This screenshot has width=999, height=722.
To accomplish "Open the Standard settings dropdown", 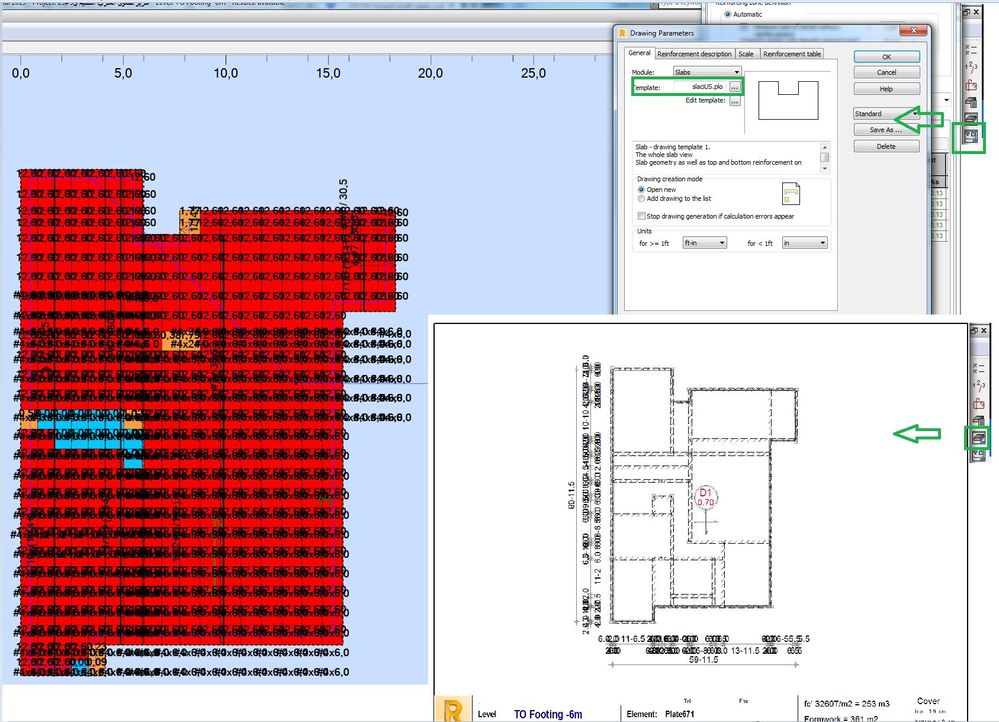I will pos(886,113).
